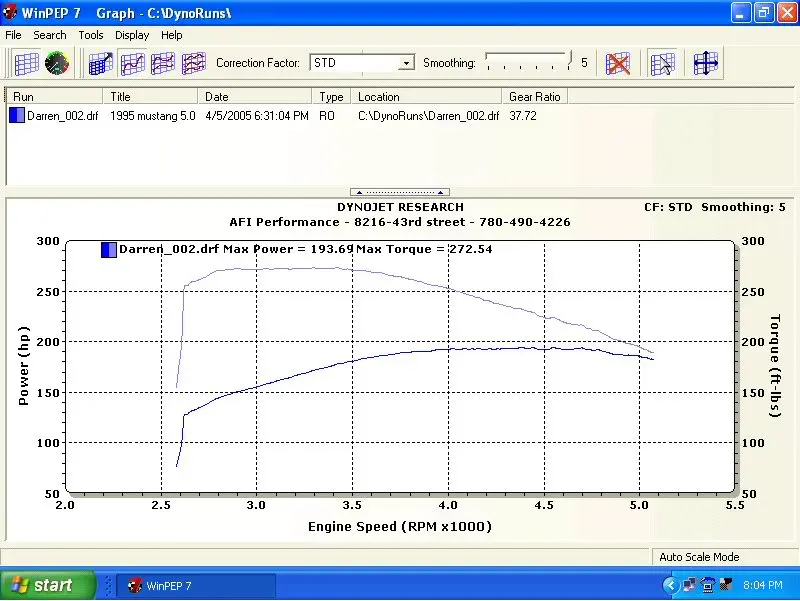Click the 'Max Torque = 272.54' legend text

pos(424,249)
